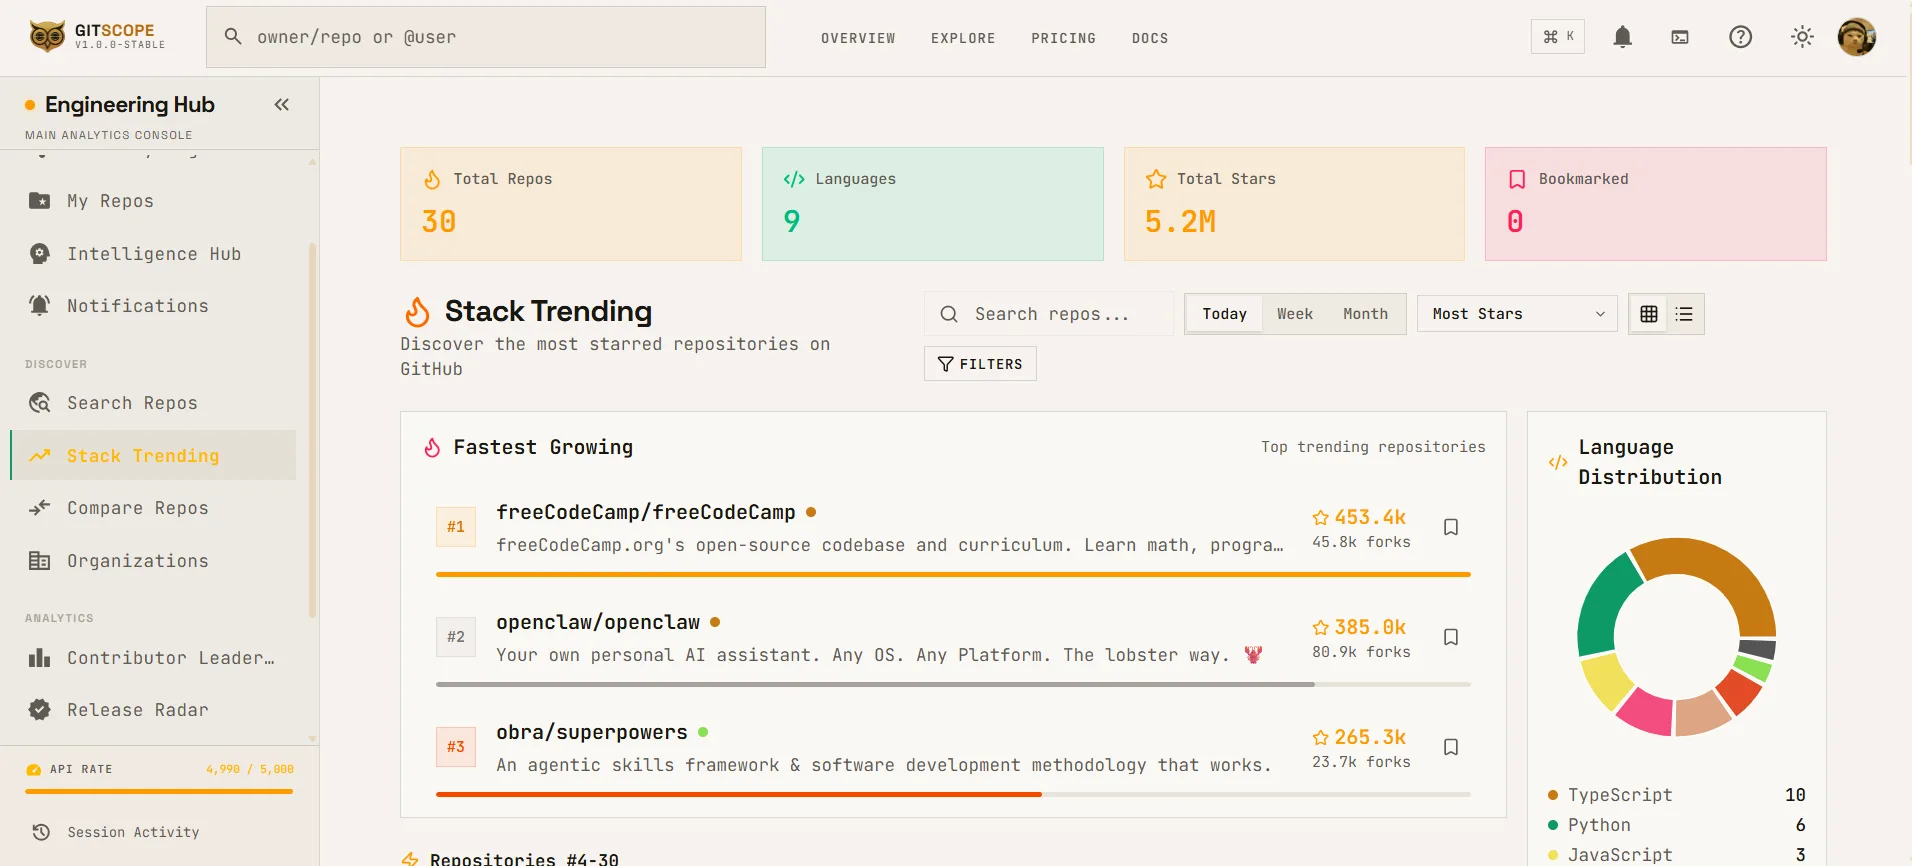Open the command palette shortcut button

tap(1558, 37)
